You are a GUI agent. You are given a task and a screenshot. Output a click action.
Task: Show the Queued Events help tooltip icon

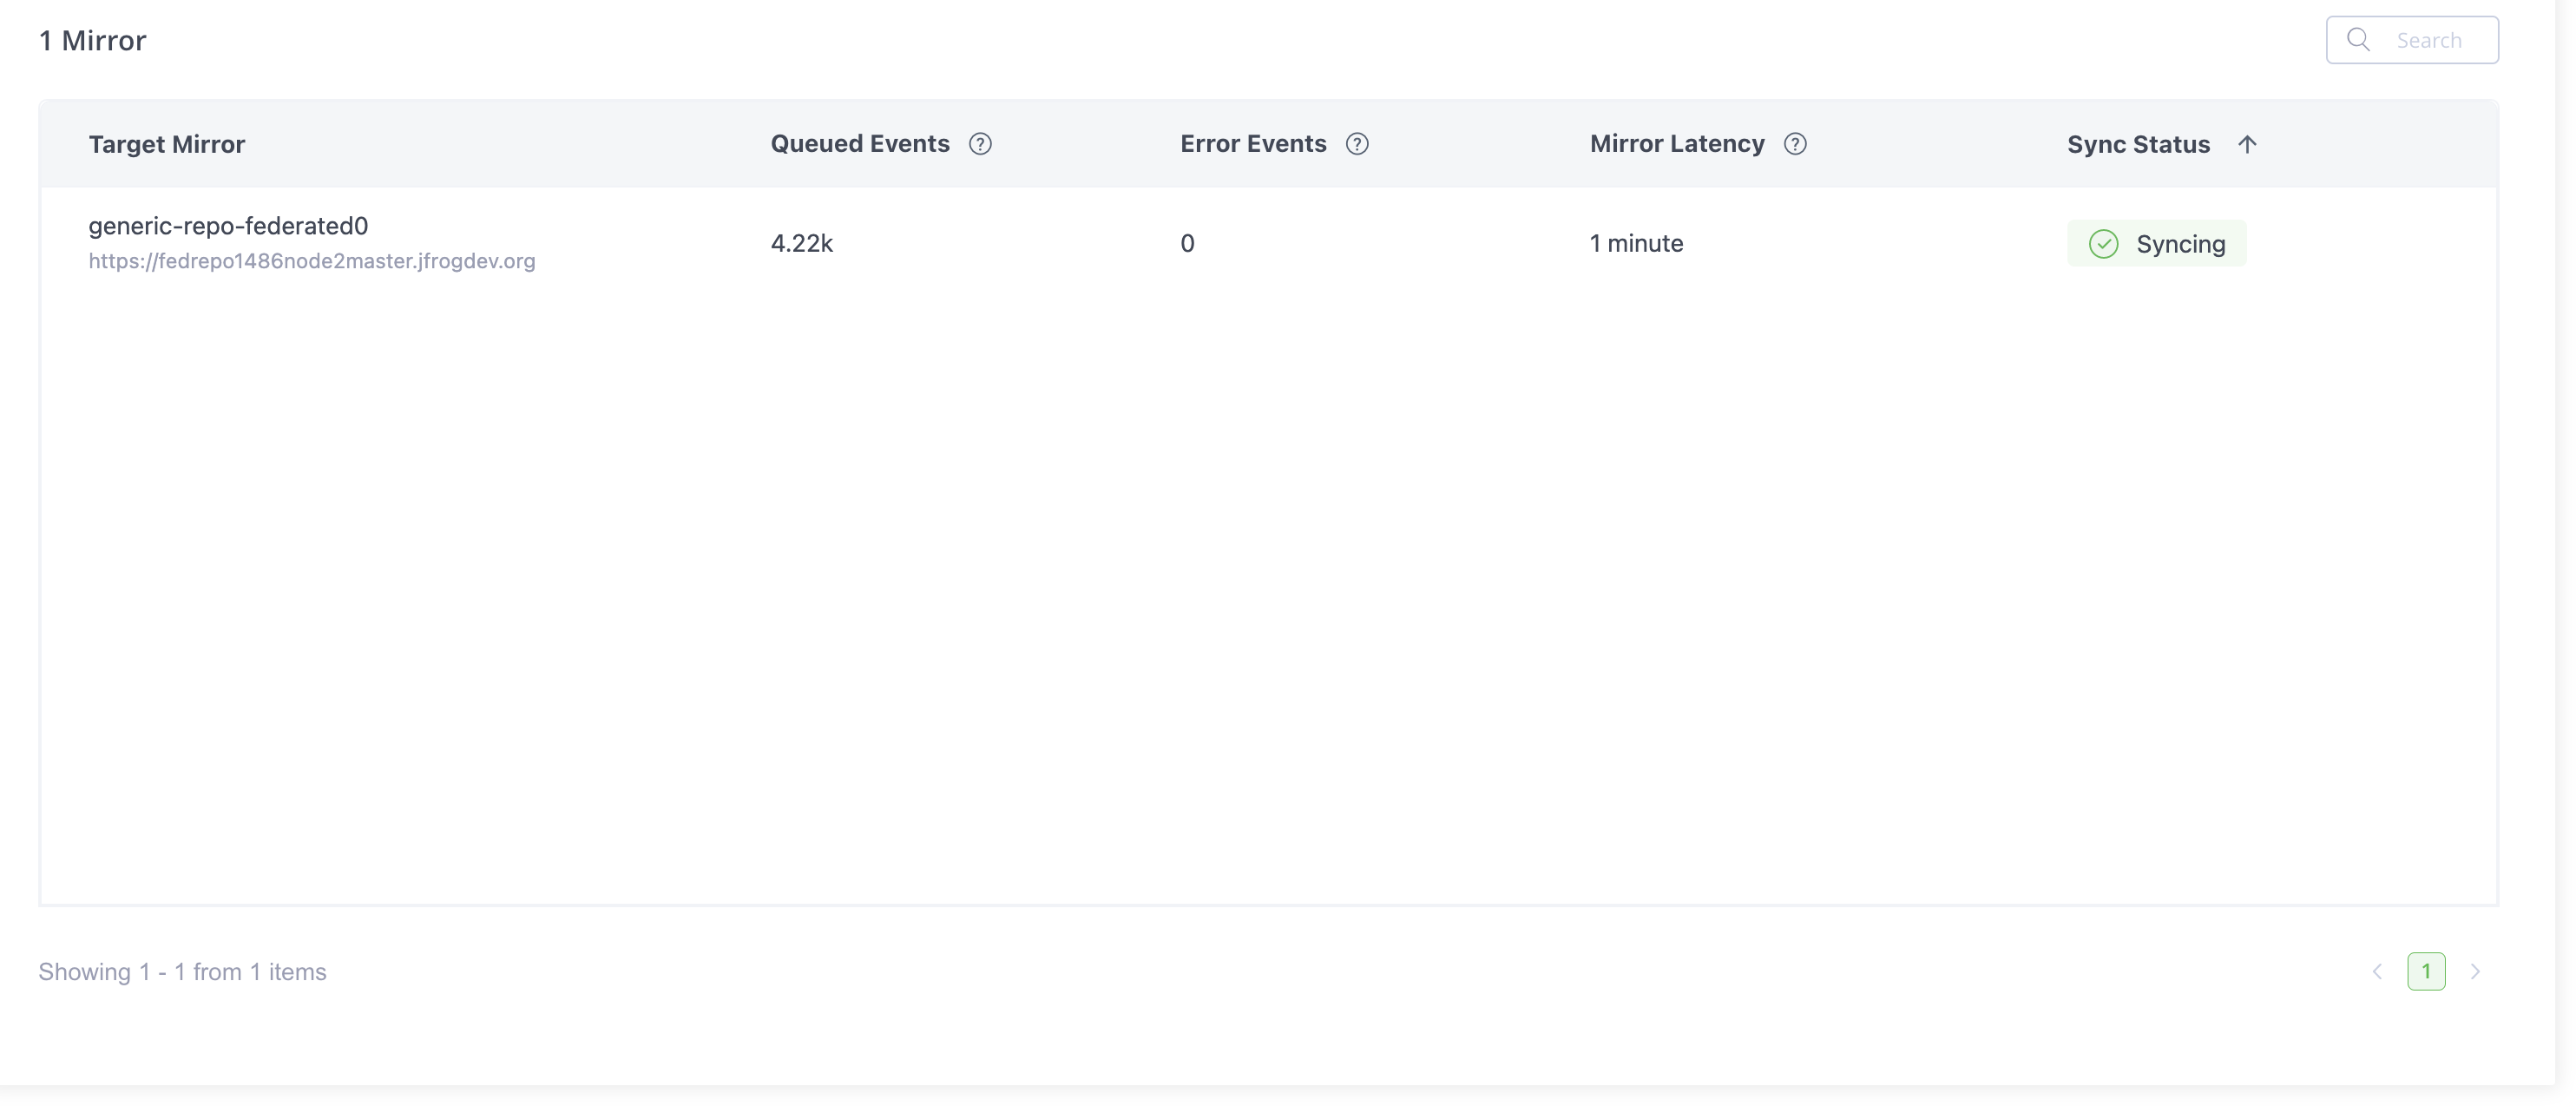(981, 143)
